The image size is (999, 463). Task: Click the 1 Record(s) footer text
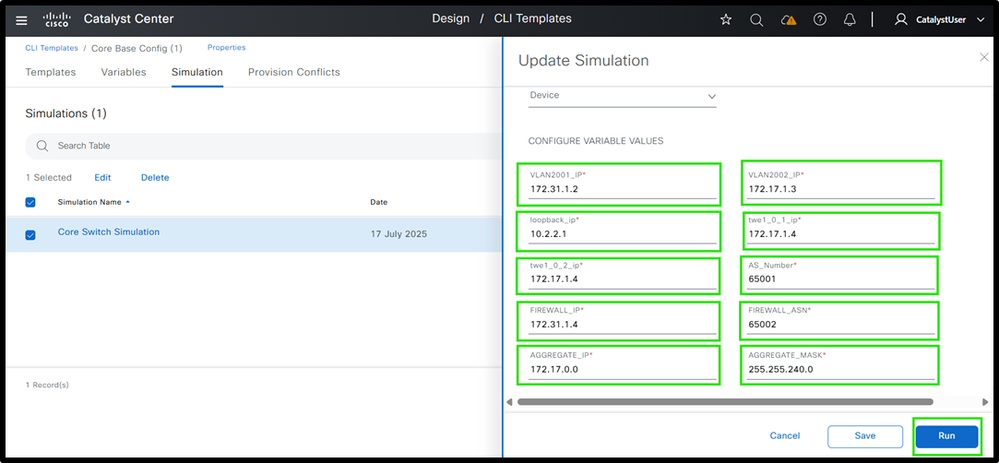pyautogui.click(x=47, y=385)
